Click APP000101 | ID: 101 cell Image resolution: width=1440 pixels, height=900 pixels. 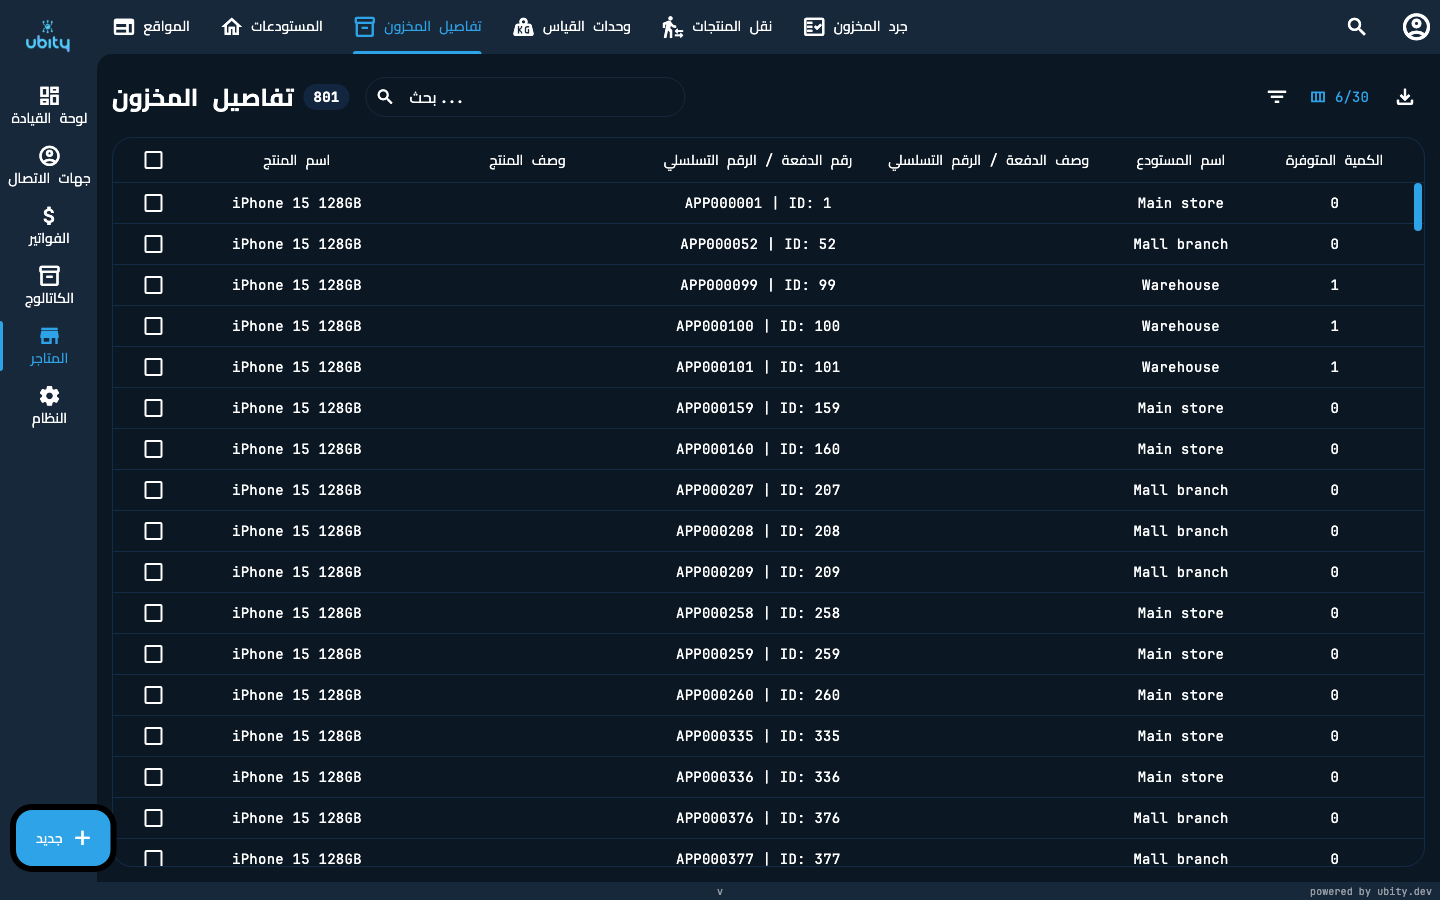coord(758,367)
